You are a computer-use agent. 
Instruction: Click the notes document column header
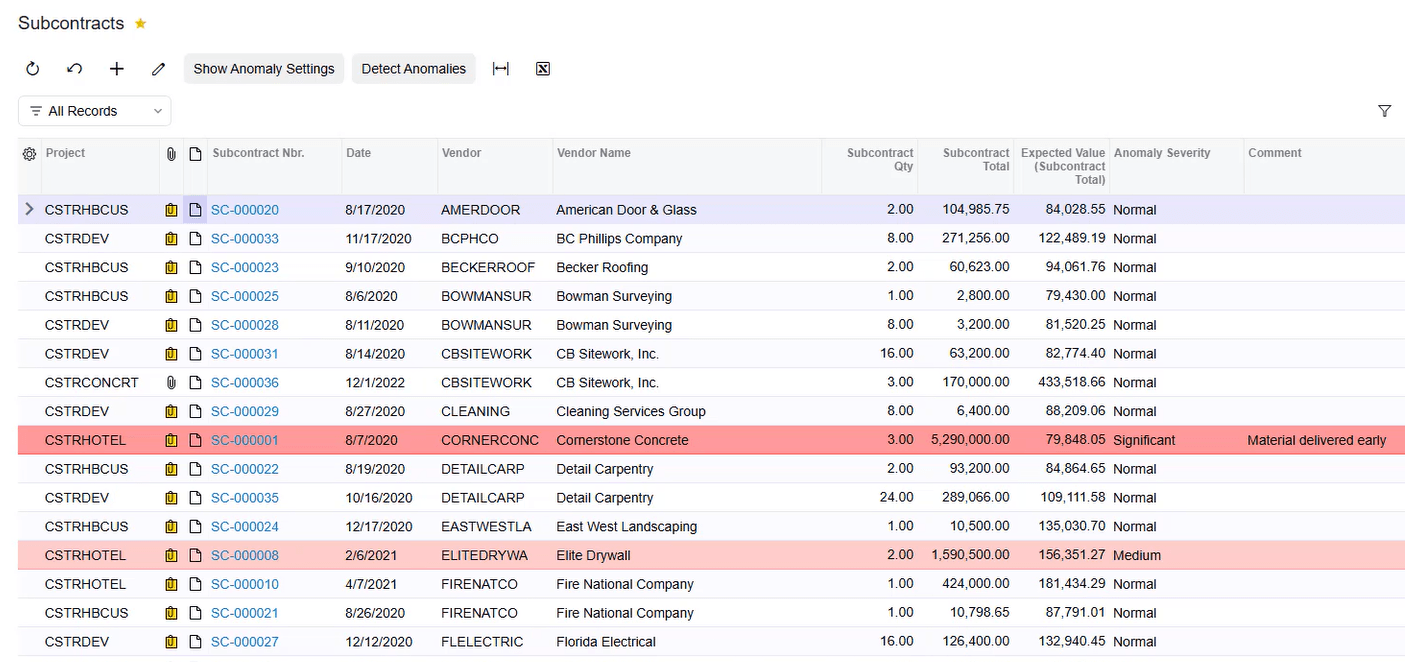pos(195,154)
